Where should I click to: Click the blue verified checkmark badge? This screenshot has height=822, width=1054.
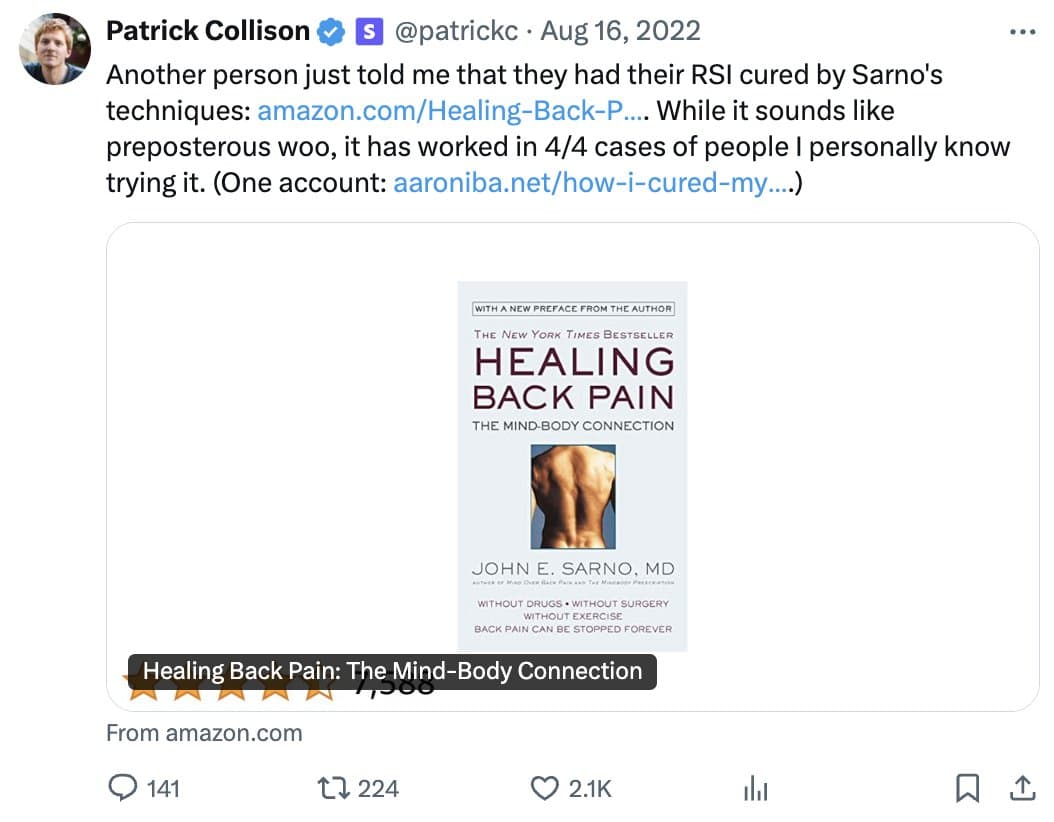pyautogui.click(x=330, y=32)
